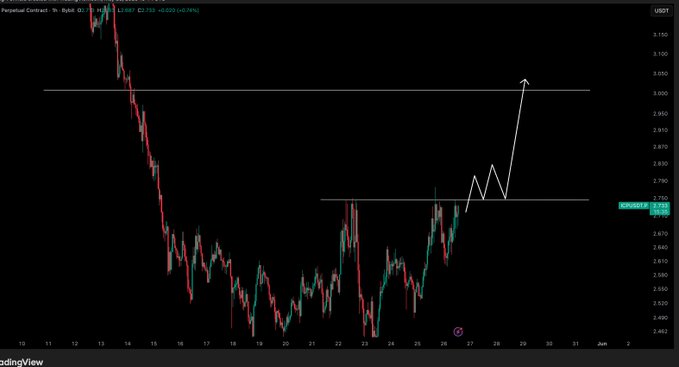This screenshot has width=679, height=367.
Task: Click the Bybit exchange label in legend
Action: point(67,10)
